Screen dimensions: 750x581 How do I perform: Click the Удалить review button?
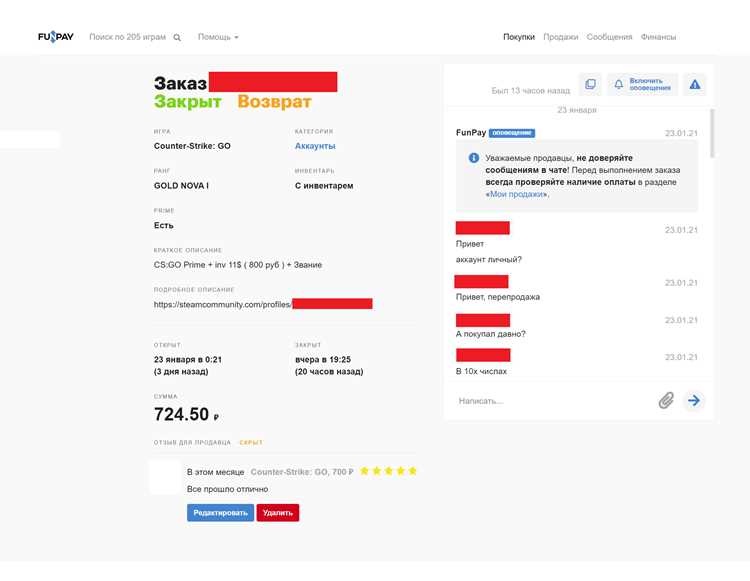point(278,513)
